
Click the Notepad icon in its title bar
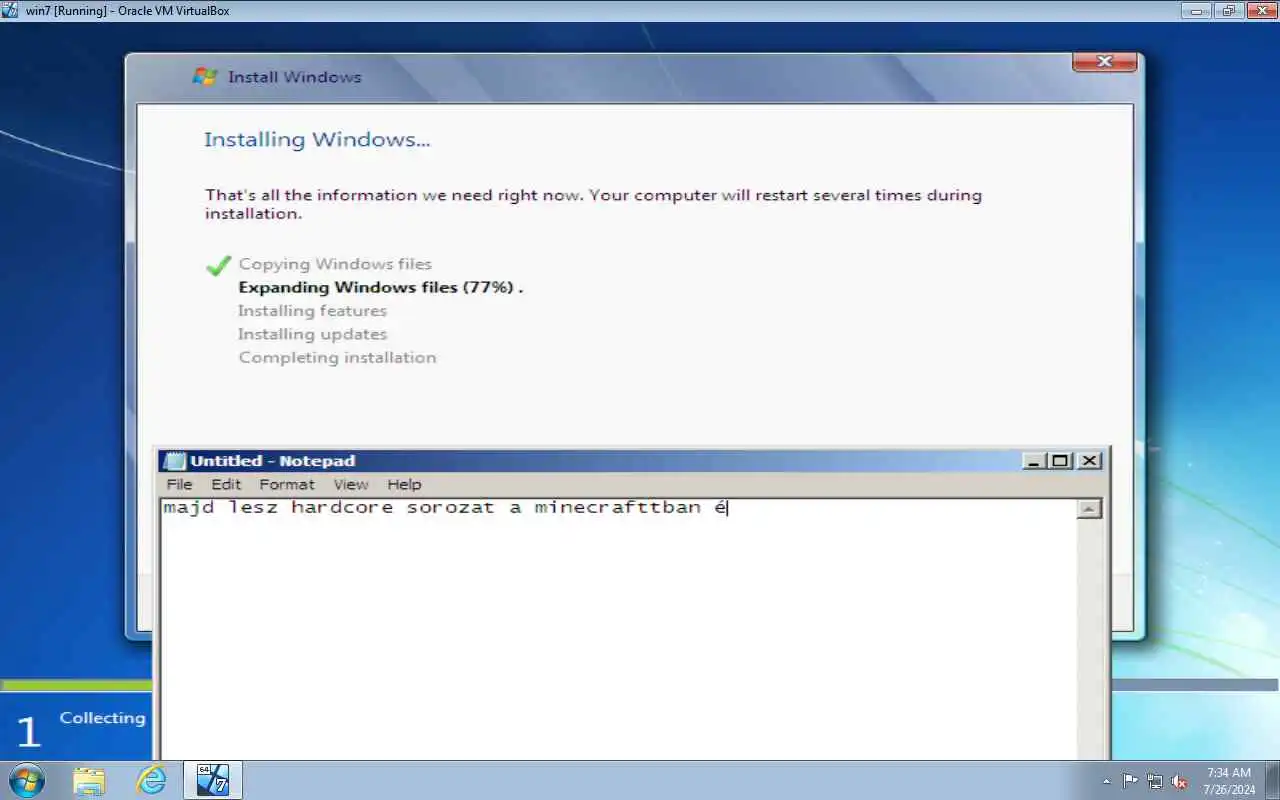(174, 461)
